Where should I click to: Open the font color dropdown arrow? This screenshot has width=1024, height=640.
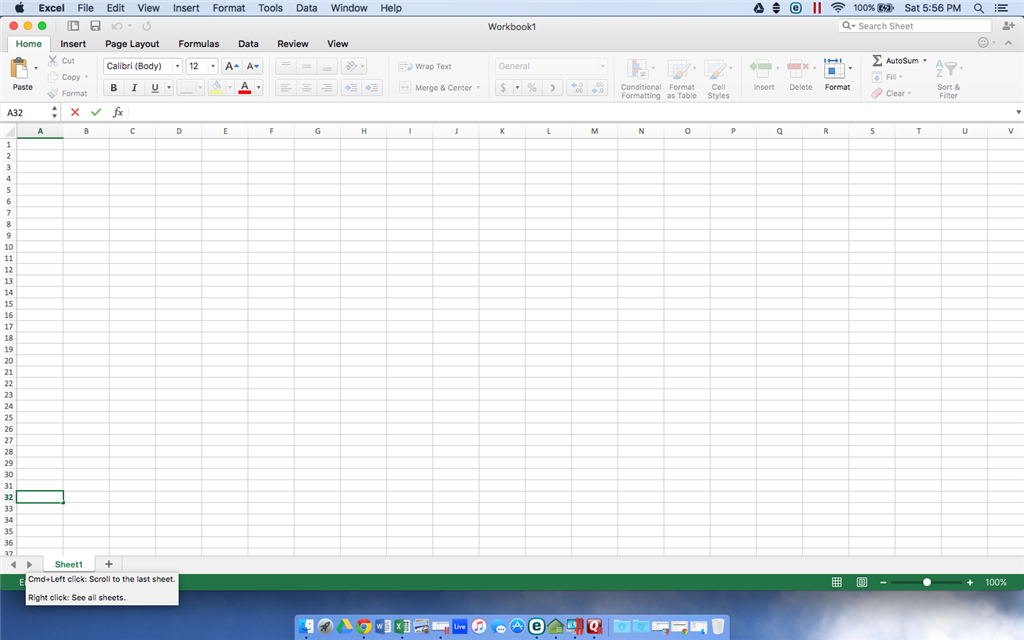259,88
